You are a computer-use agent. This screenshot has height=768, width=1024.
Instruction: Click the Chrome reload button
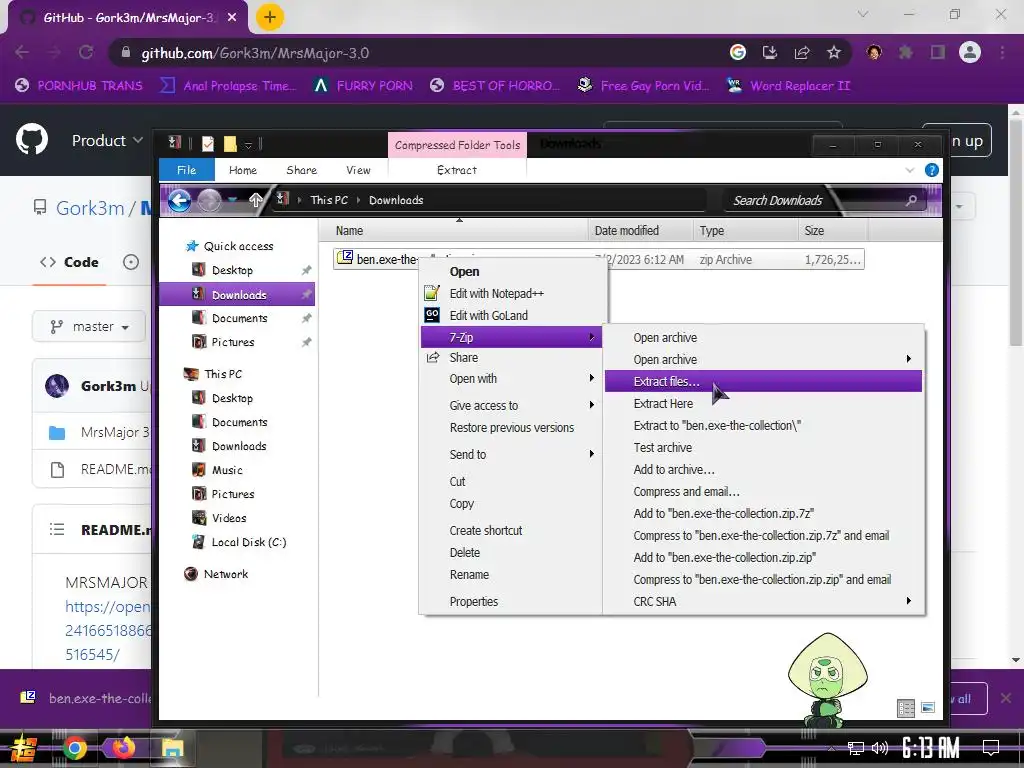click(86, 53)
